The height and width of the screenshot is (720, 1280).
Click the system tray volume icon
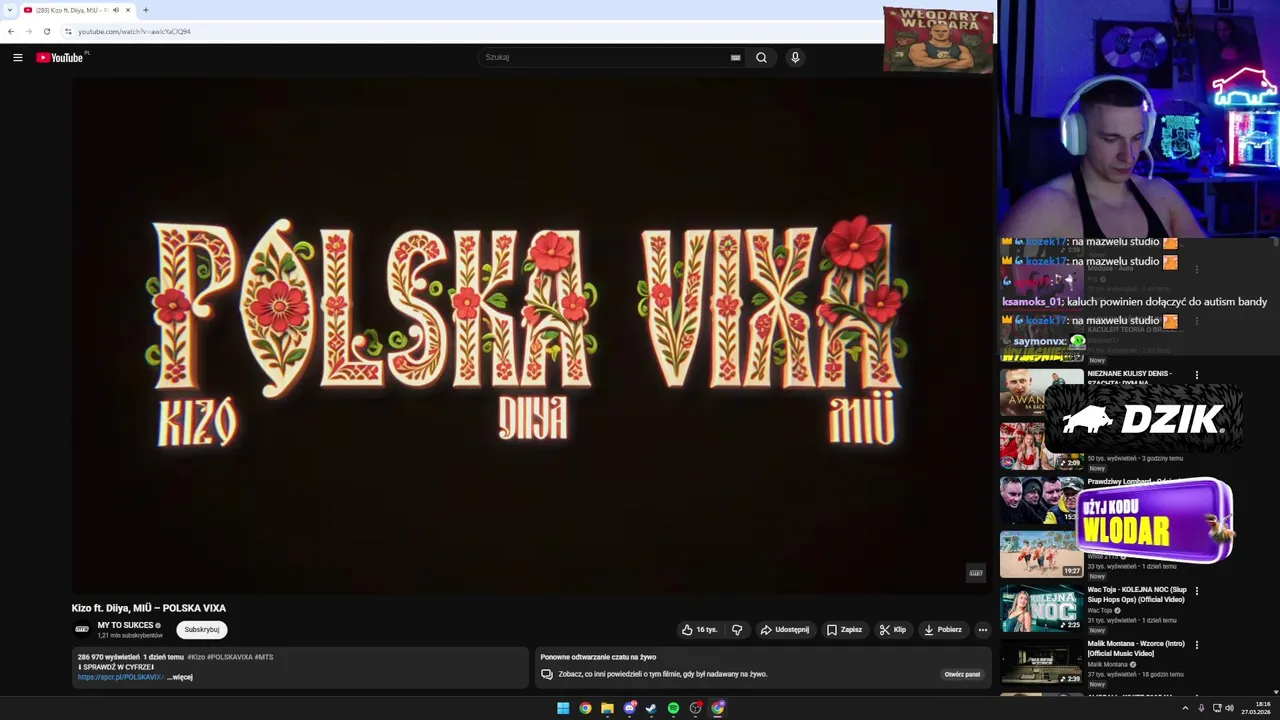[x=1229, y=708]
